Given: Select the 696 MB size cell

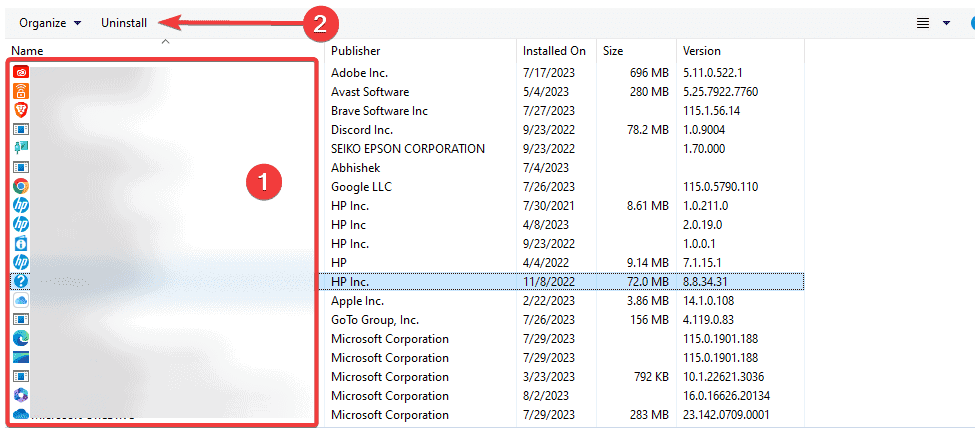Looking at the screenshot, I should pyautogui.click(x=649, y=73).
